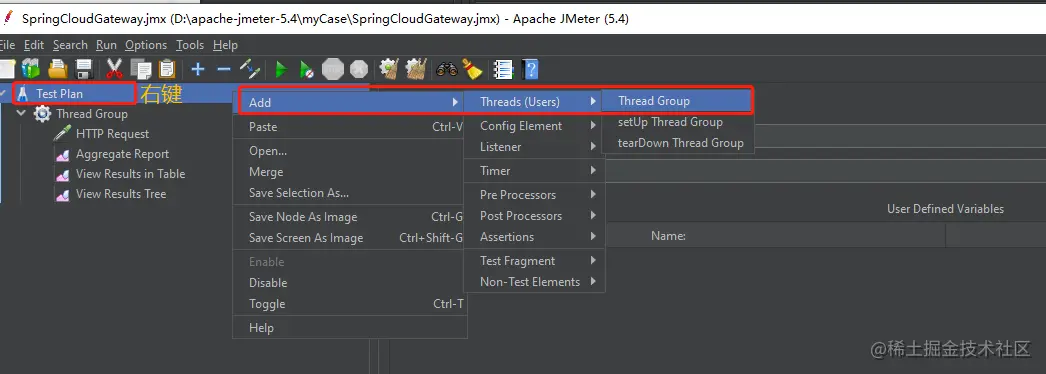Expand the Listener submenu

click(x=534, y=147)
